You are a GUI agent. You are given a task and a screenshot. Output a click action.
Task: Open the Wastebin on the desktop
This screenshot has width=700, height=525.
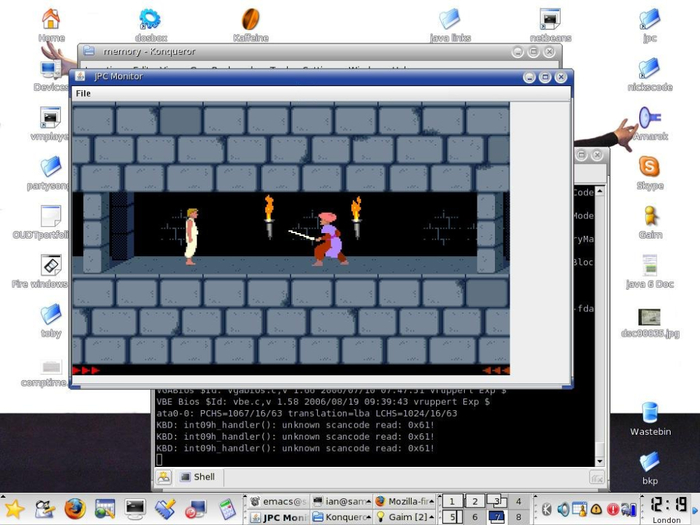(x=650, y=419)
